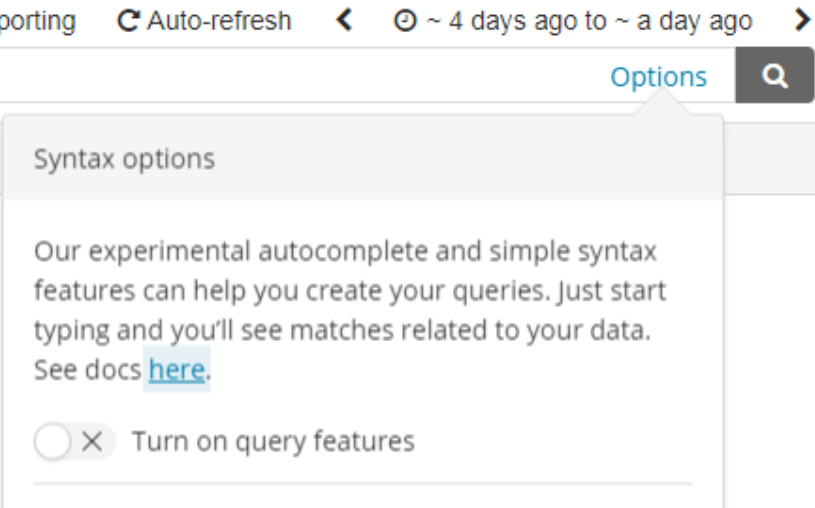Click the clock icon in time picker

(404, 21)
